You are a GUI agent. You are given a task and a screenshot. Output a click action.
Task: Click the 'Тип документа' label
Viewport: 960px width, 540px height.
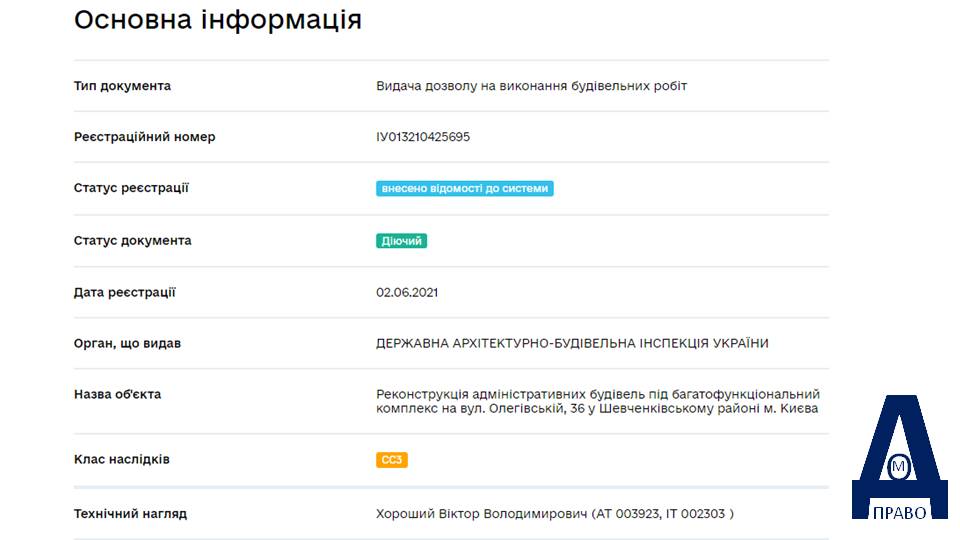[122, 86]
